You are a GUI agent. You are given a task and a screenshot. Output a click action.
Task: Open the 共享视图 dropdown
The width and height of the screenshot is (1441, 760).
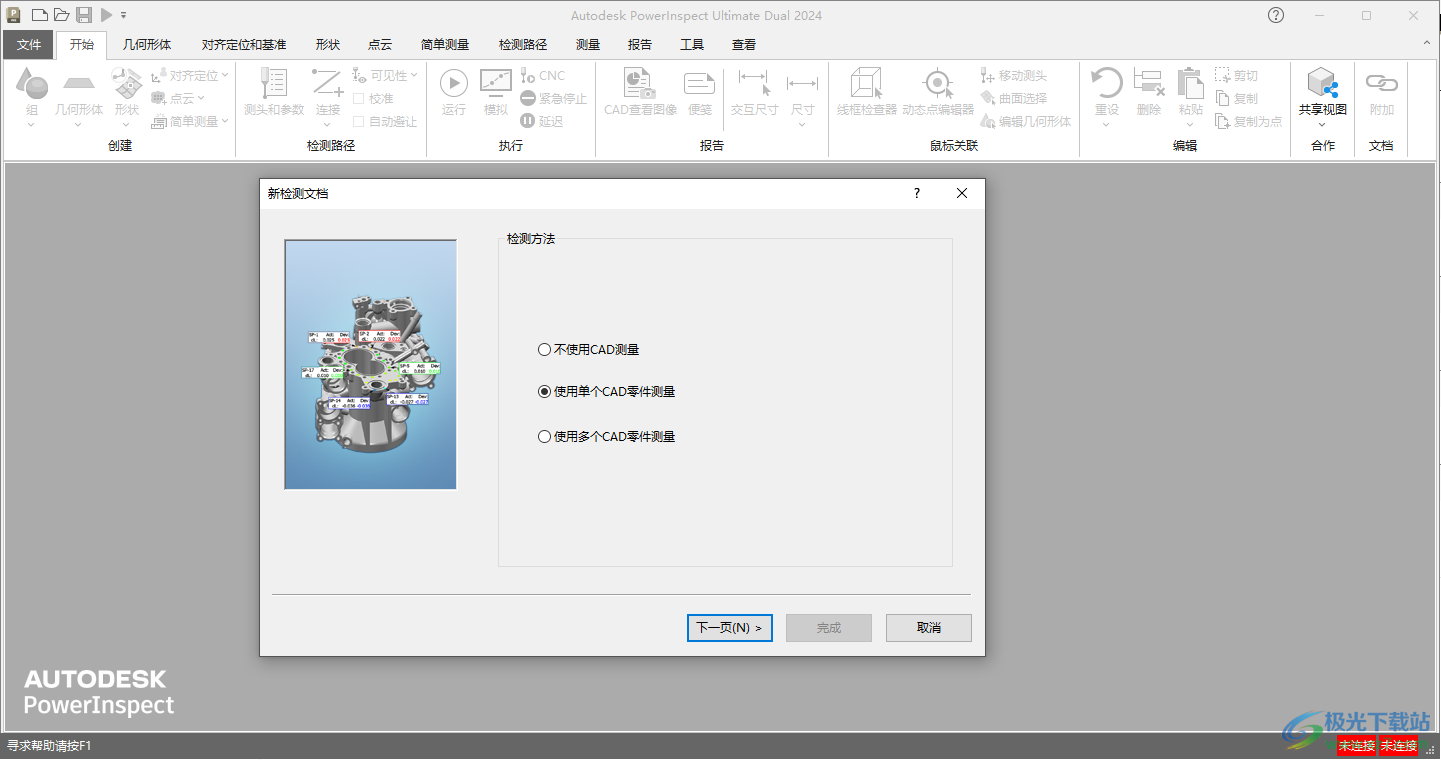tap(1323, 126)
